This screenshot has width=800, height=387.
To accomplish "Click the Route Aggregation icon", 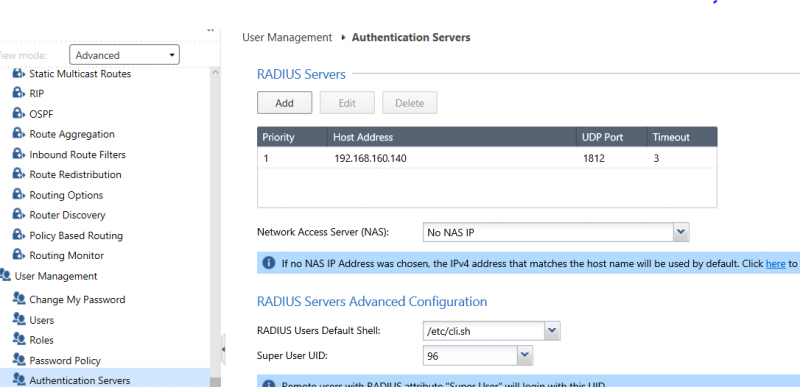I will click(19, 134).
